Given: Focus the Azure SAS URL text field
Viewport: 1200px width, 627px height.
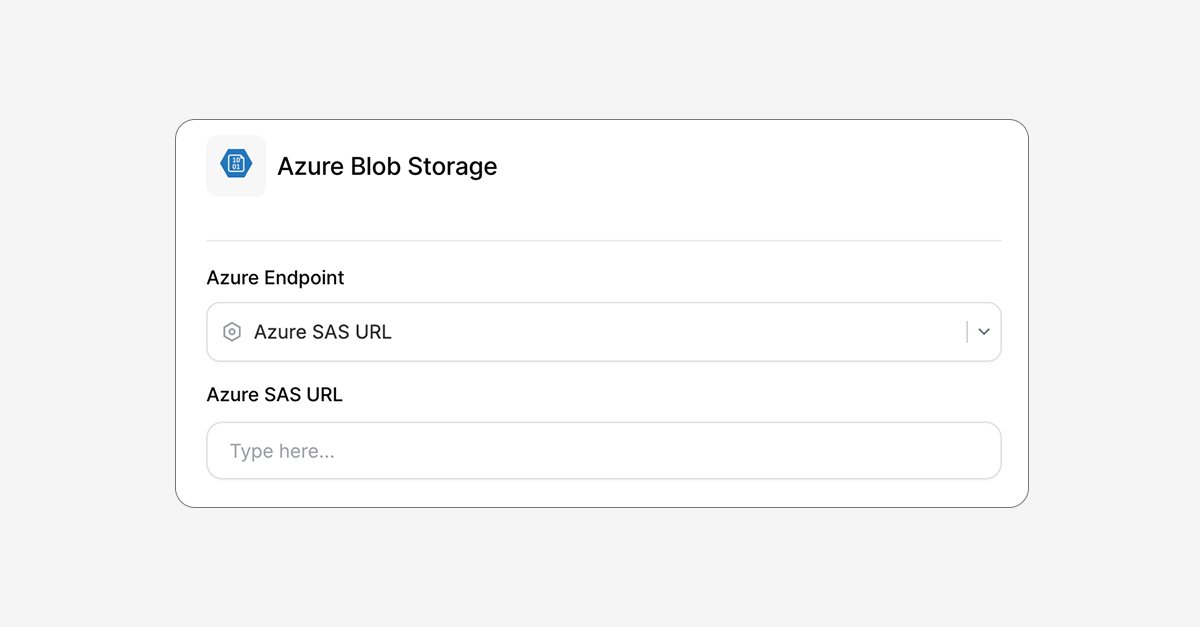Looking at the screenshot, I should [x=604, y=450].
